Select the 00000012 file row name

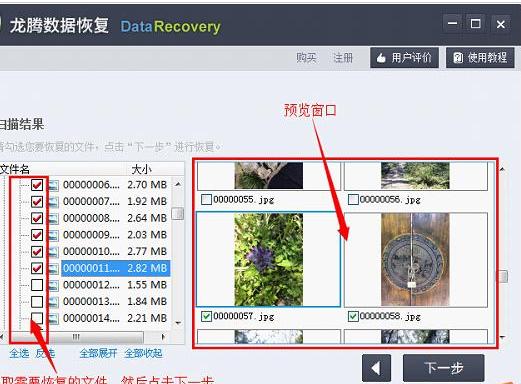pos(91,285)
